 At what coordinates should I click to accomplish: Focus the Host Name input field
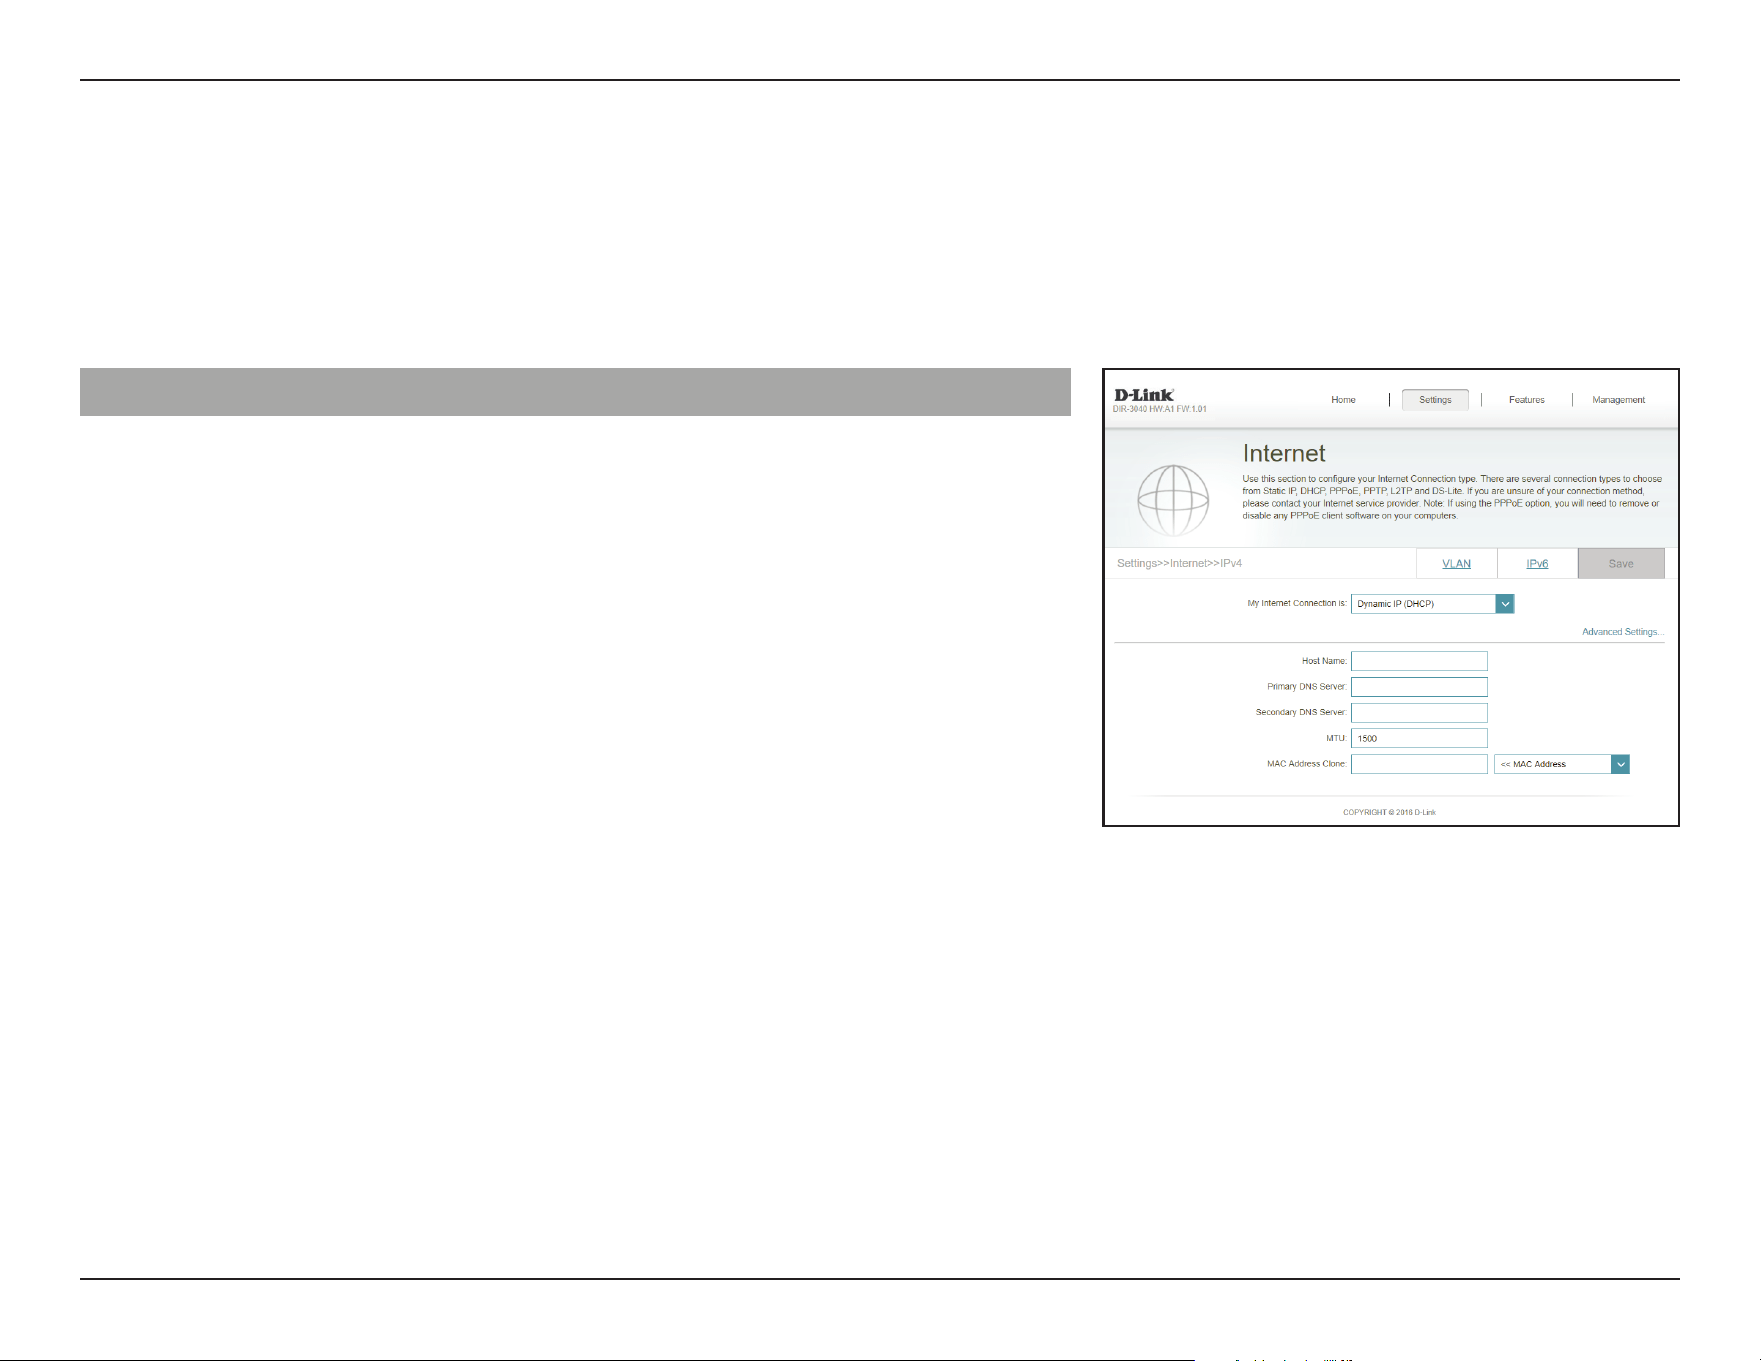1419,661
